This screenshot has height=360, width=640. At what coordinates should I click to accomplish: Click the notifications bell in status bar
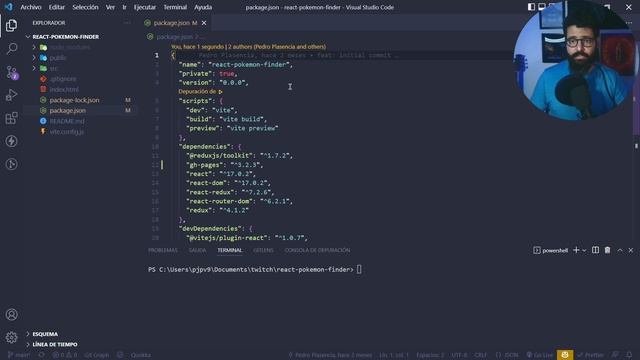[629, 355]
